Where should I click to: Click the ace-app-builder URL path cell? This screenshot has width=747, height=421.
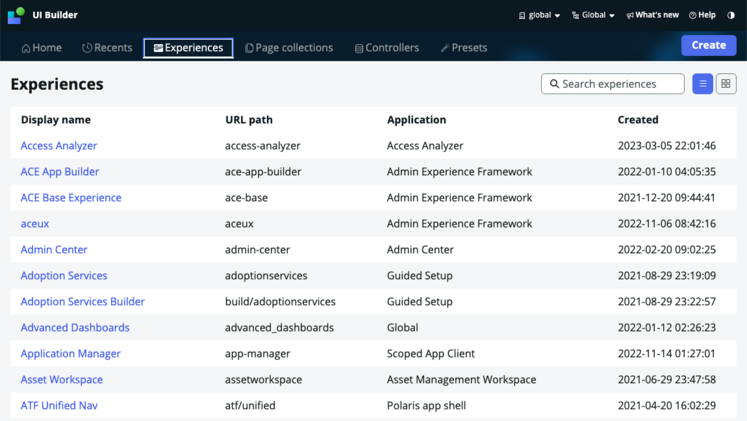263,171
